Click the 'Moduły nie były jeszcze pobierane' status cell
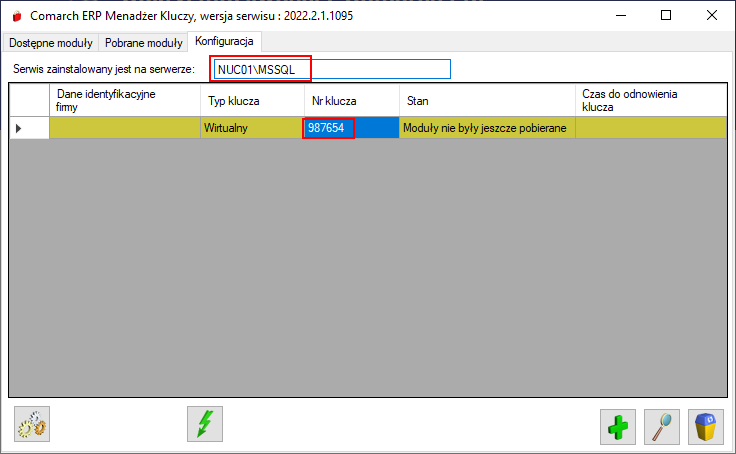The height and width of the screenshot is (454, 736). tap(487, 128)
